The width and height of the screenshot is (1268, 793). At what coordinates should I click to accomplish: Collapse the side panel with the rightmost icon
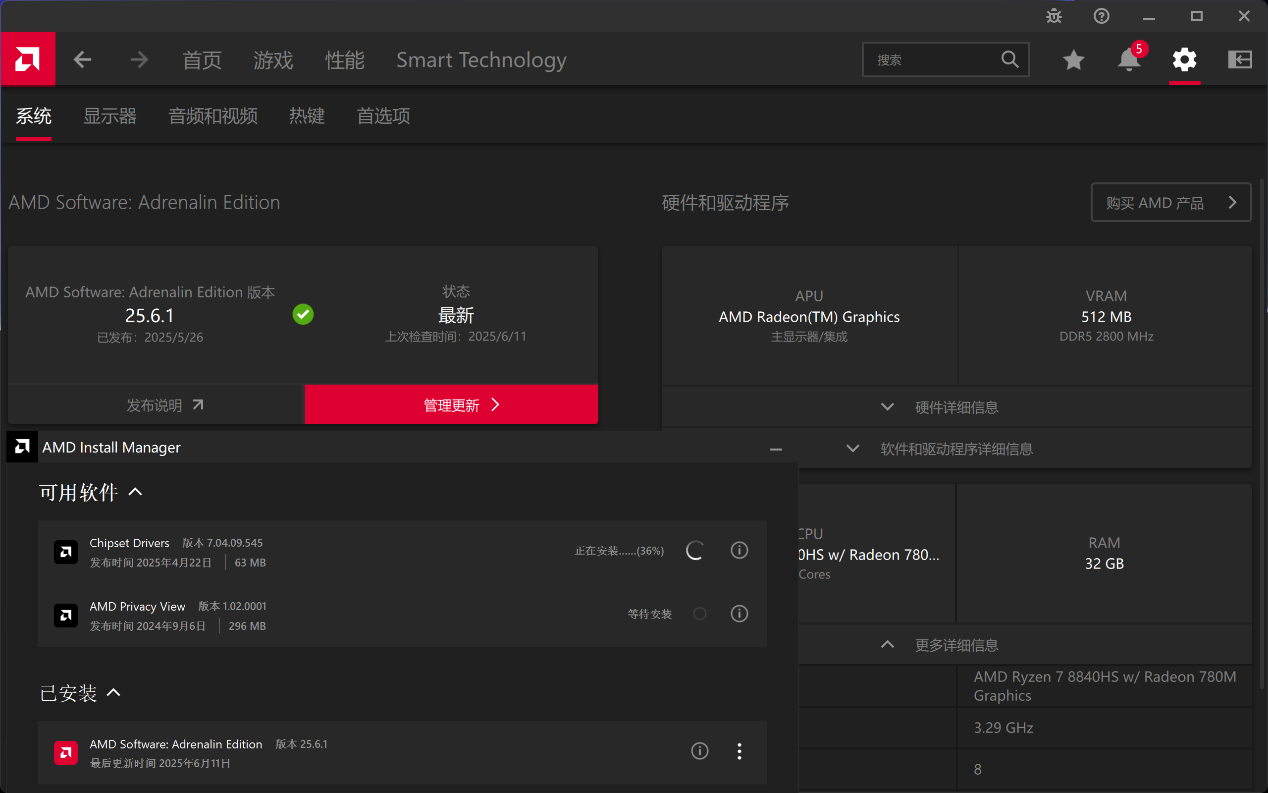1239,60
